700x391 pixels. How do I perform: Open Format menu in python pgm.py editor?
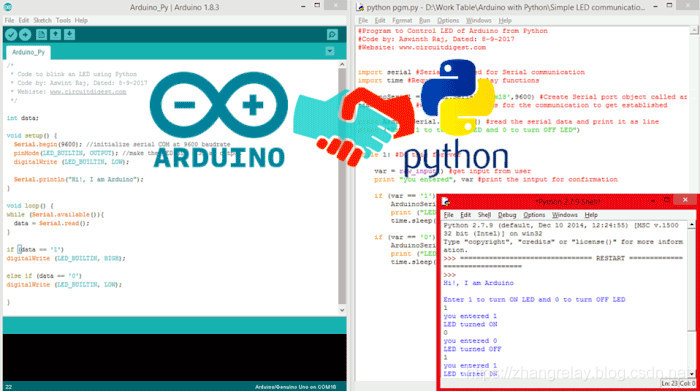pyautogui.click(x=402, y=21)
